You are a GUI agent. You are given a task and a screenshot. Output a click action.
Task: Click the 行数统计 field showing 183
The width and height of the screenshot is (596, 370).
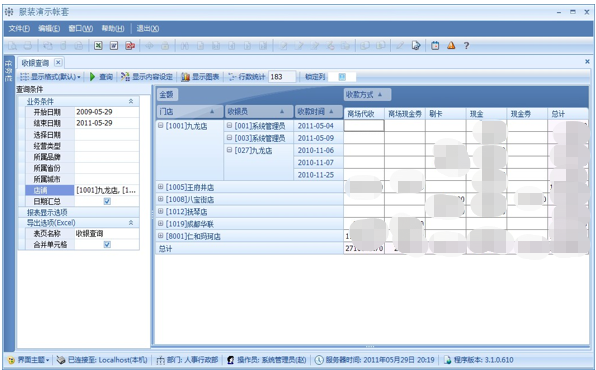coord(282,77)
